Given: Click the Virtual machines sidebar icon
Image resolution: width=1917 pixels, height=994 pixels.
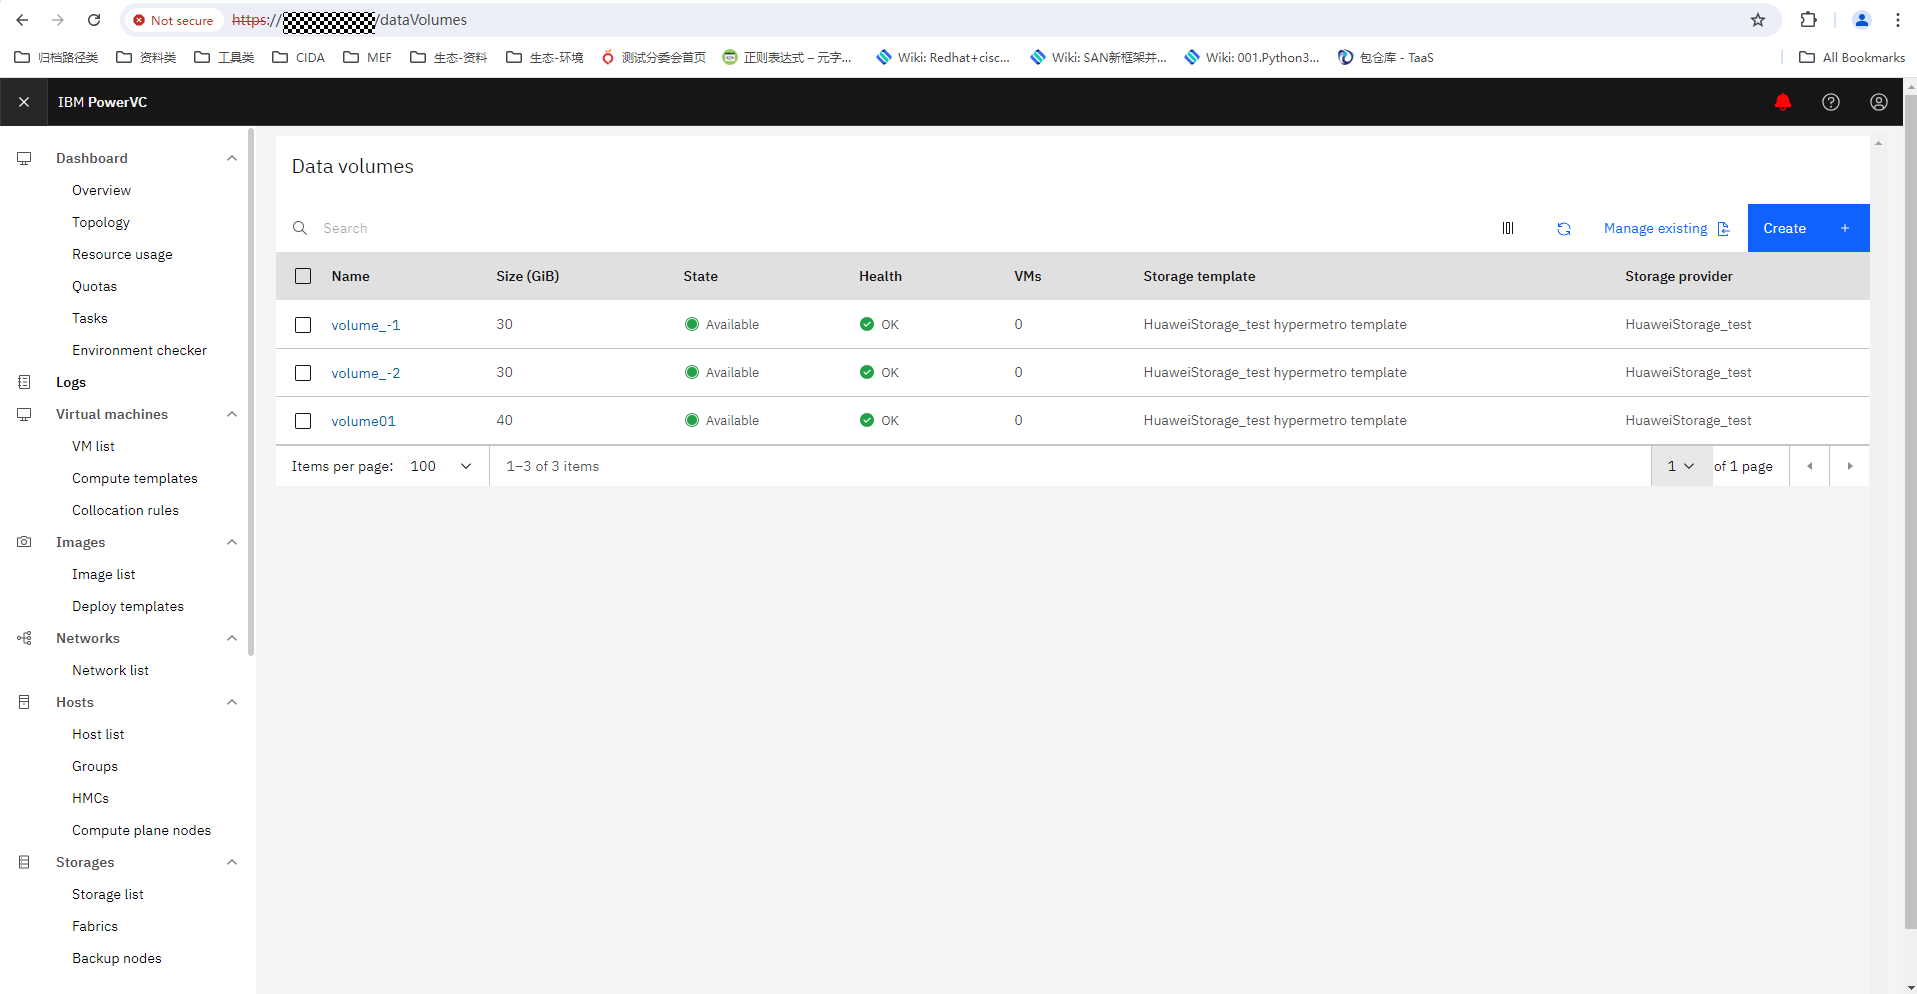Looking at the screenshot, I should [x=24, y=414].
